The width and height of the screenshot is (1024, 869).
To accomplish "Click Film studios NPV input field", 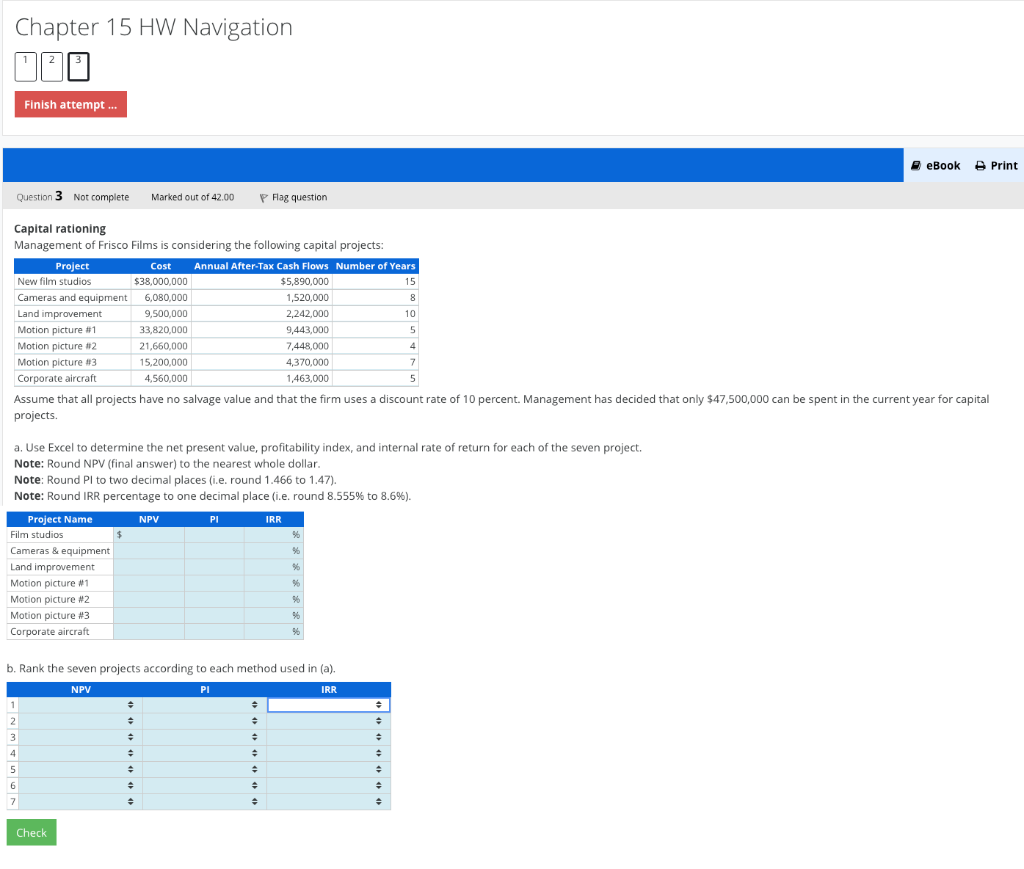I will click(x=149, y=535).
